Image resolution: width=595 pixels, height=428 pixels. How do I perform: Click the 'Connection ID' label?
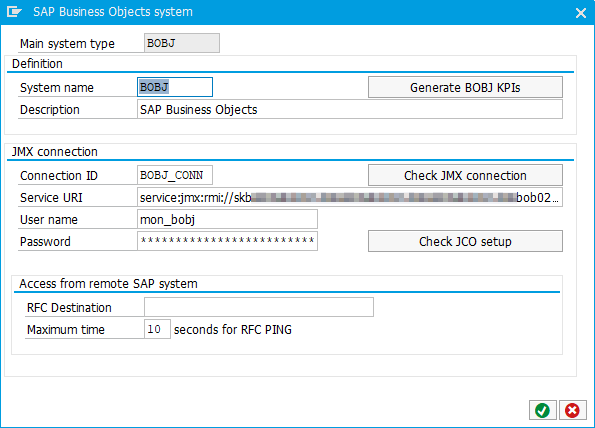59,176
